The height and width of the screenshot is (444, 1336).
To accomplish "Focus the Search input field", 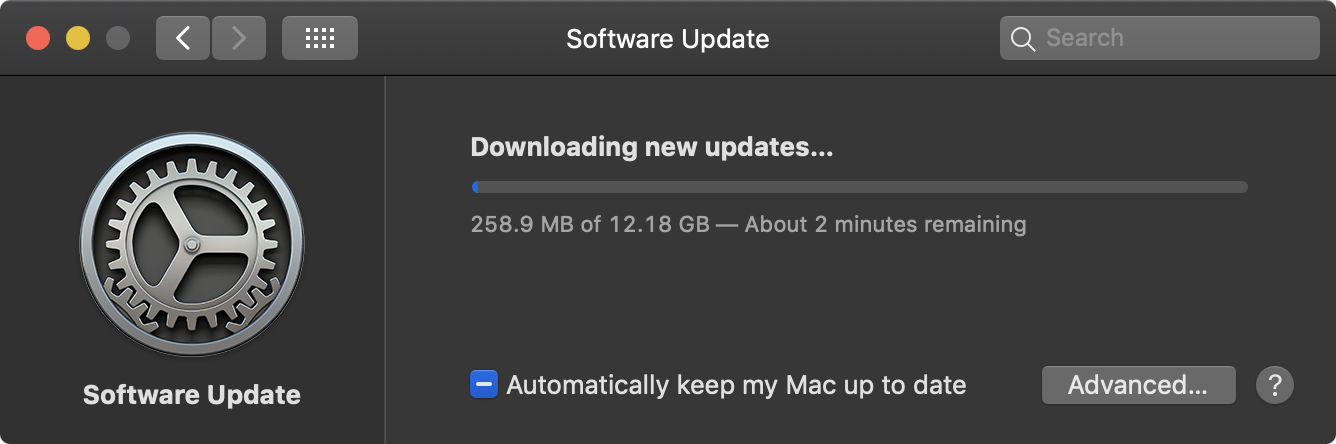I will [1160, 38].
